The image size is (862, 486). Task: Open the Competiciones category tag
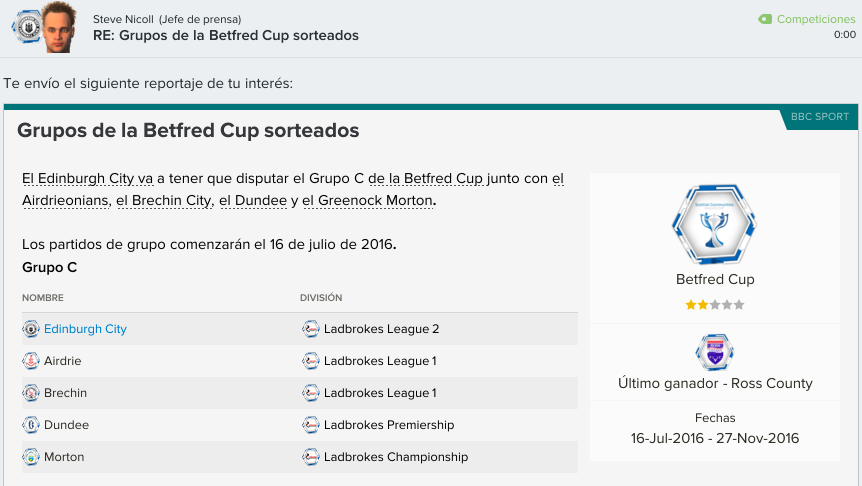[806, 19]
